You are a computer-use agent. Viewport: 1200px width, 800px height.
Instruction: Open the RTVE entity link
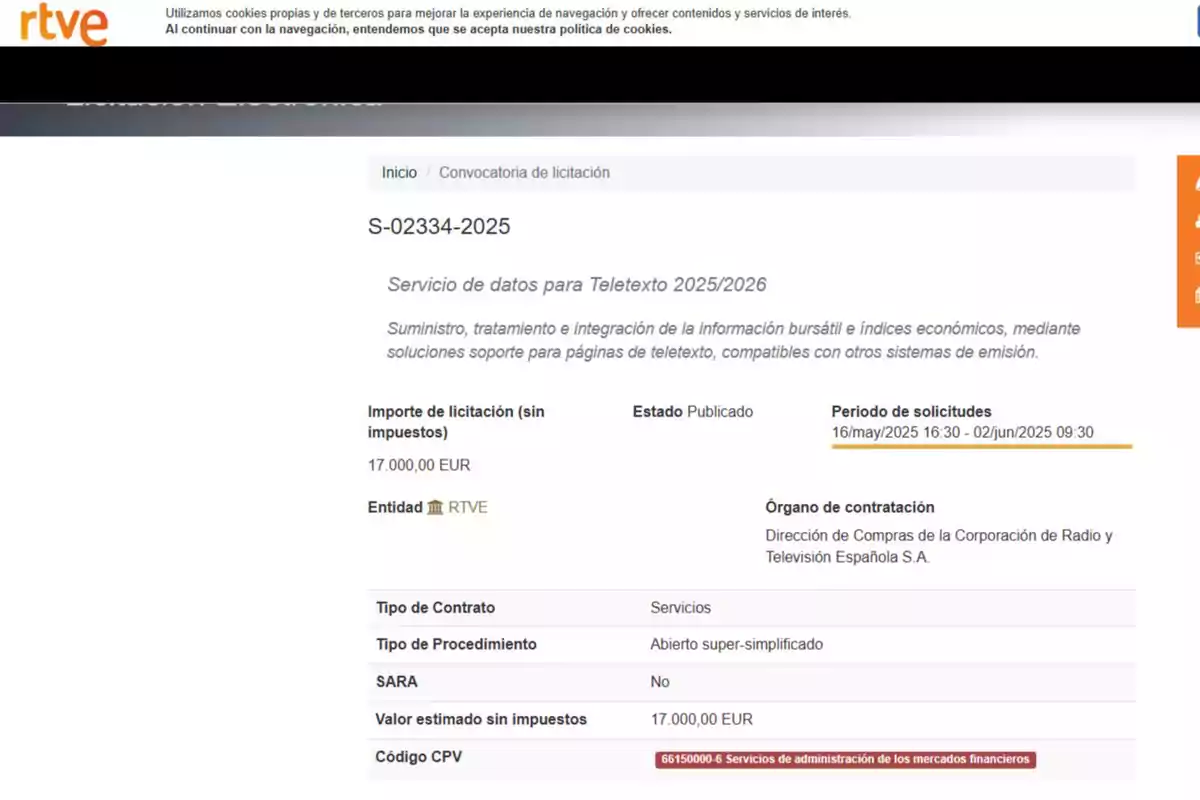point(468,507)
